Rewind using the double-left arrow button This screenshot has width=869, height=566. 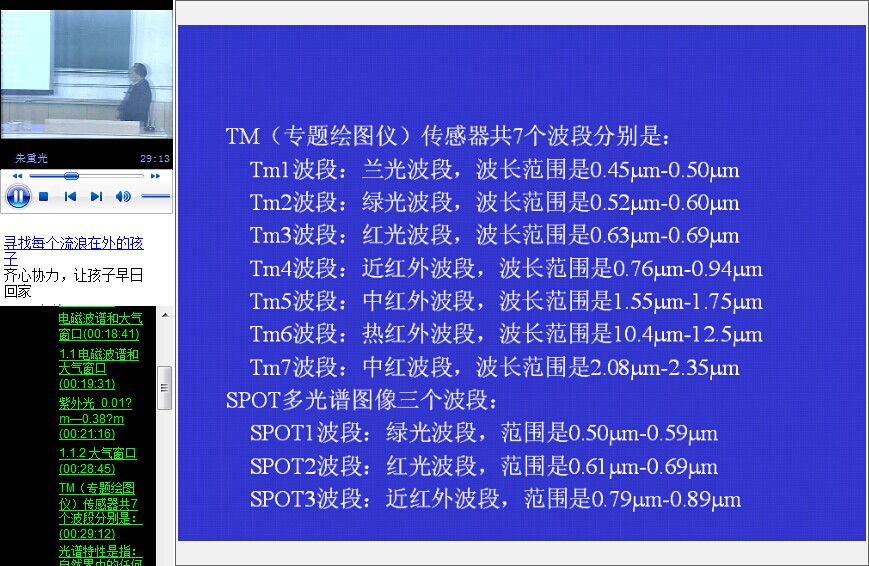pyautogui.click(x=18, y=176)
